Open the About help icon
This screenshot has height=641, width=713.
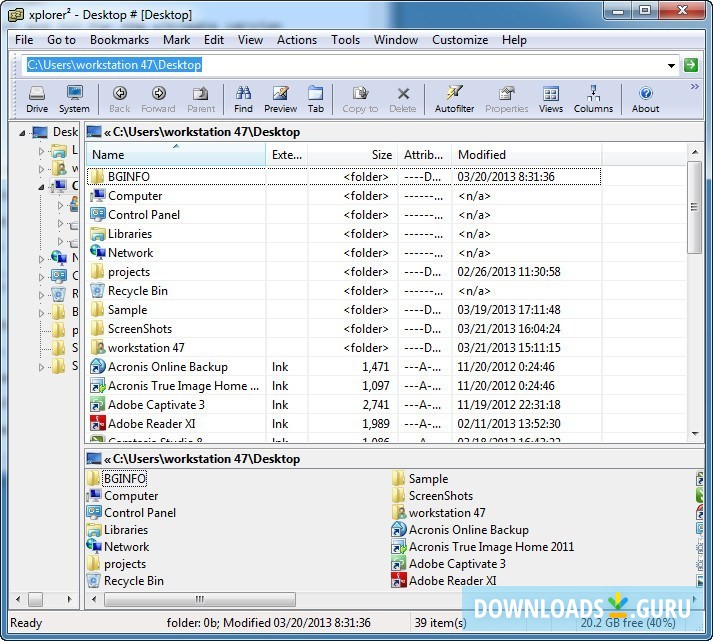645,99
